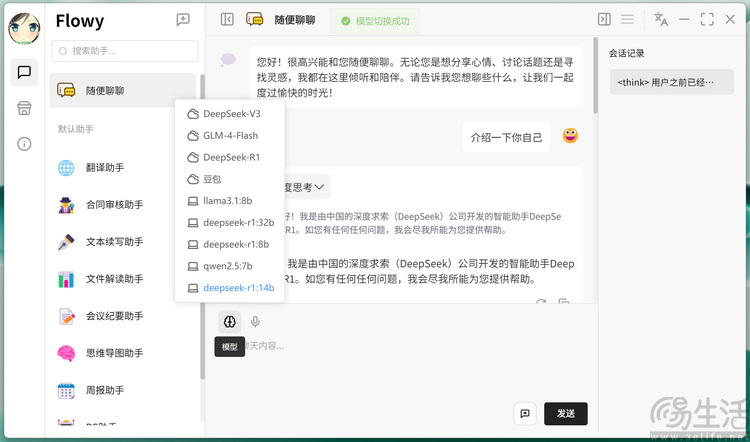The image size is (750, 442).
Task: Click the 文本续写助手 pen icon
Action: pos(66,242)
